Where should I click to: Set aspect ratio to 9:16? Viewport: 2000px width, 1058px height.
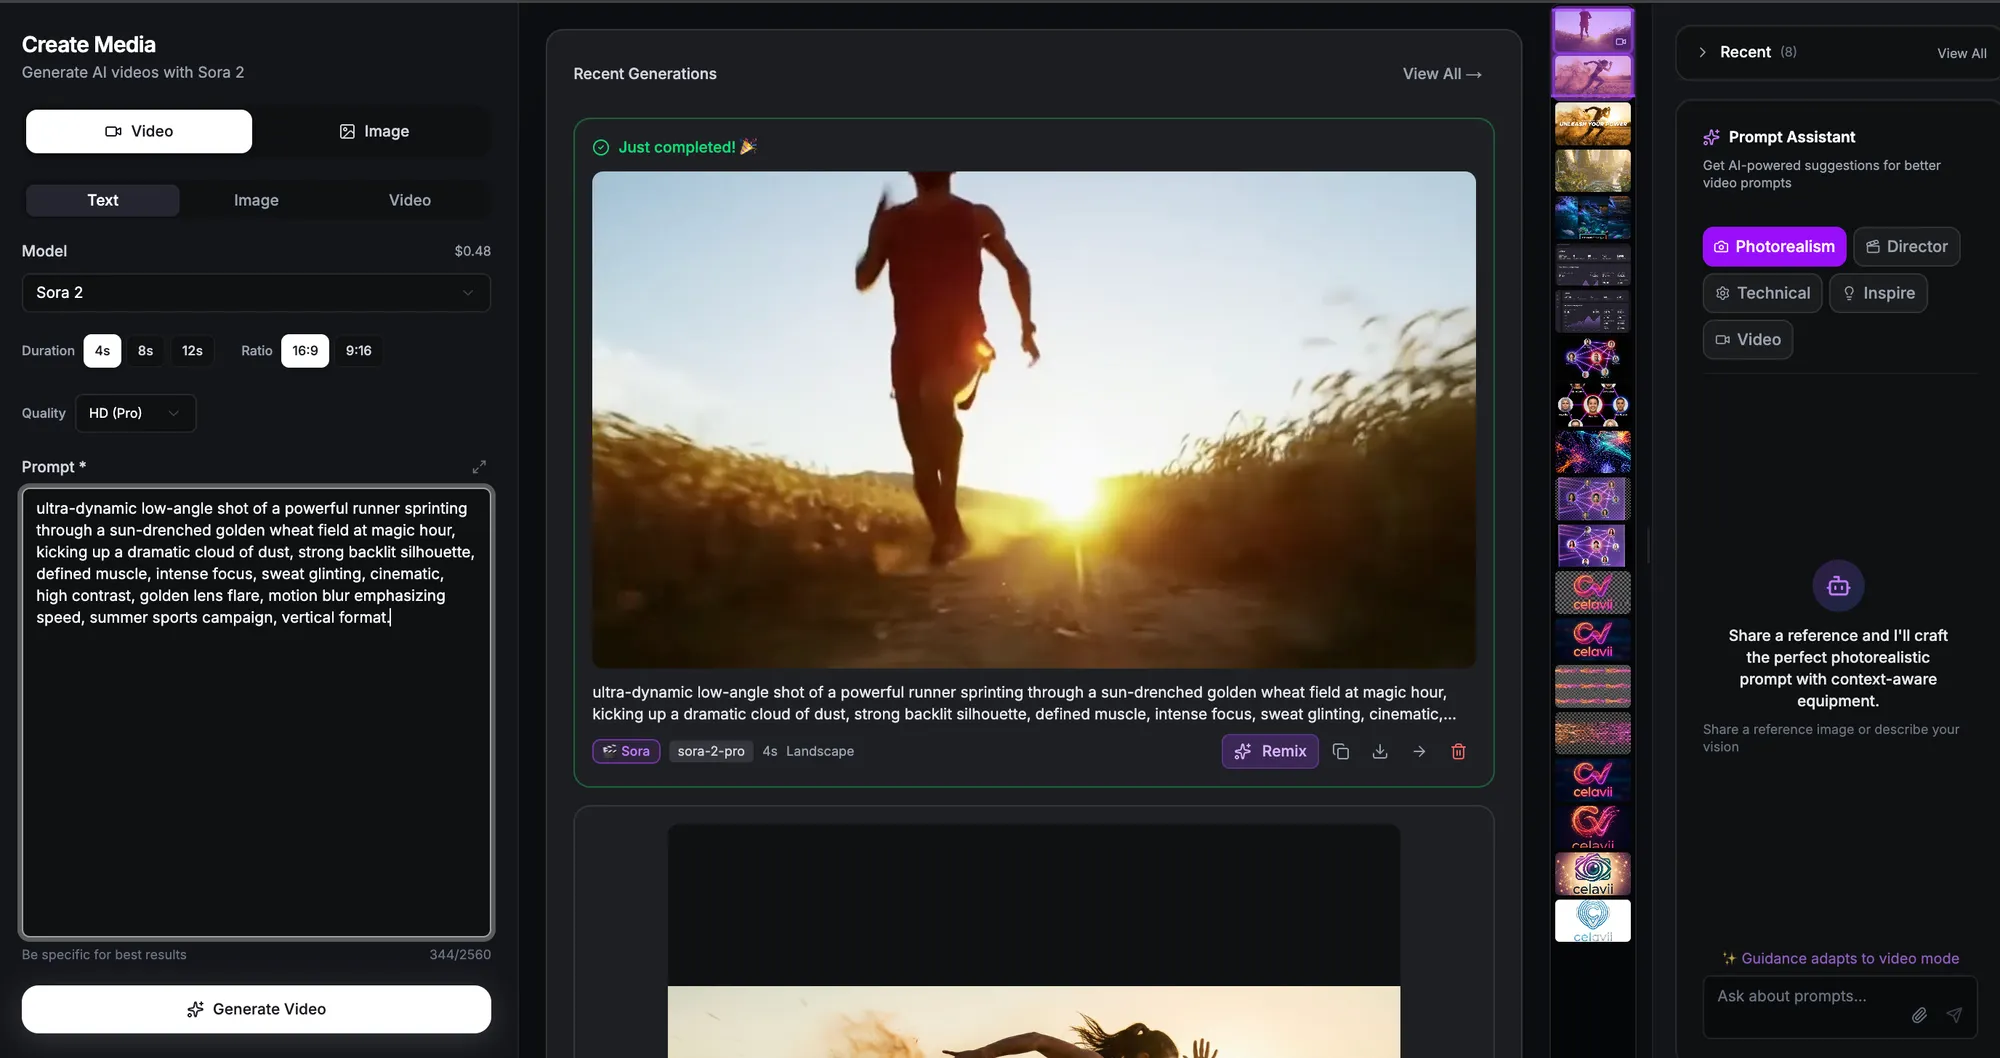click(358, 350)
